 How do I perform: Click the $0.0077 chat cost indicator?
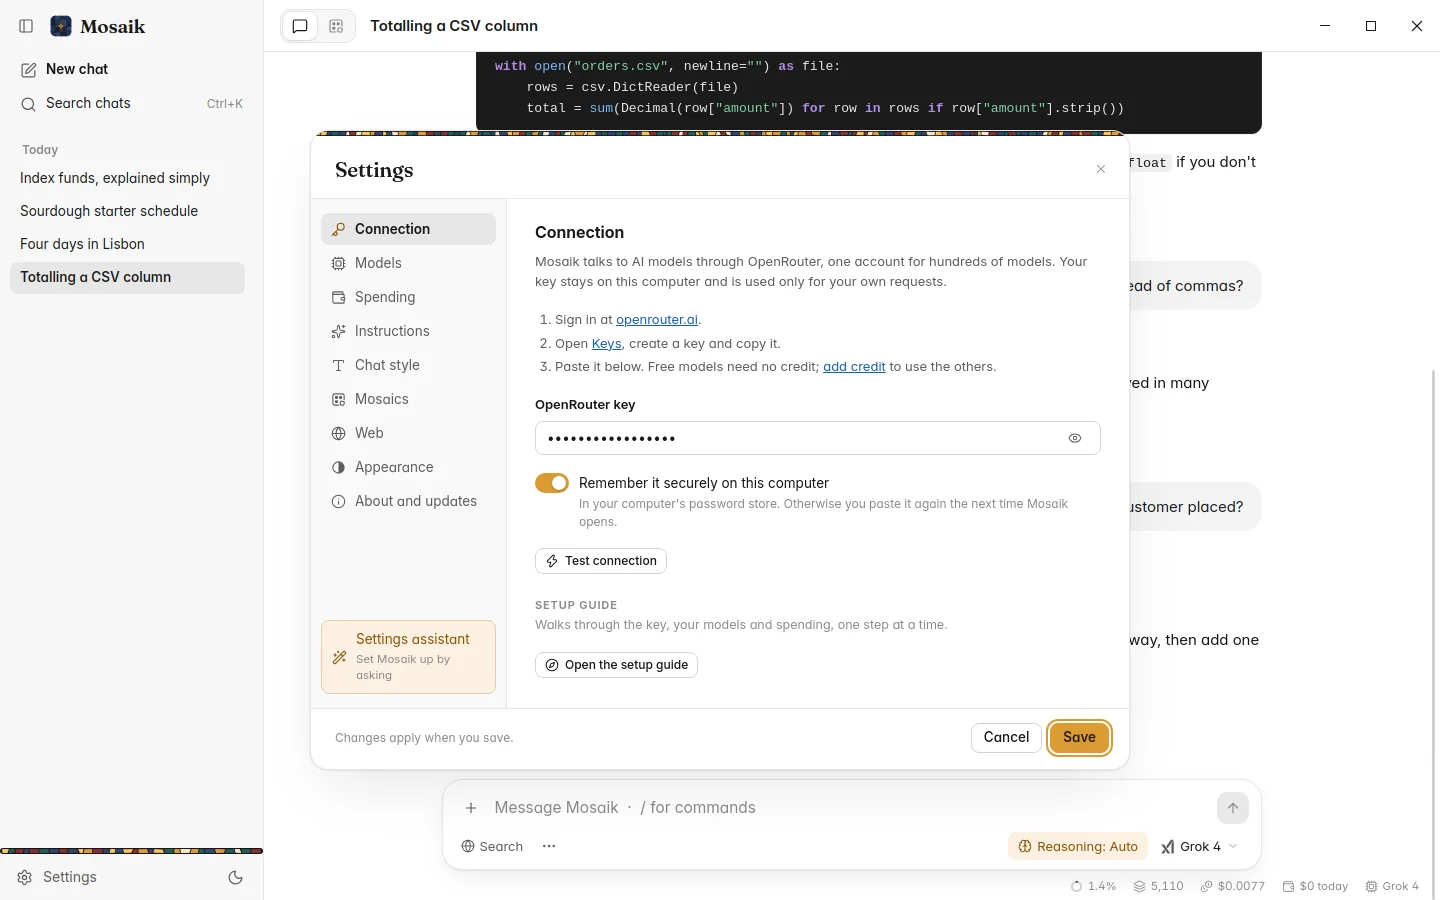tap(1233, 886)
